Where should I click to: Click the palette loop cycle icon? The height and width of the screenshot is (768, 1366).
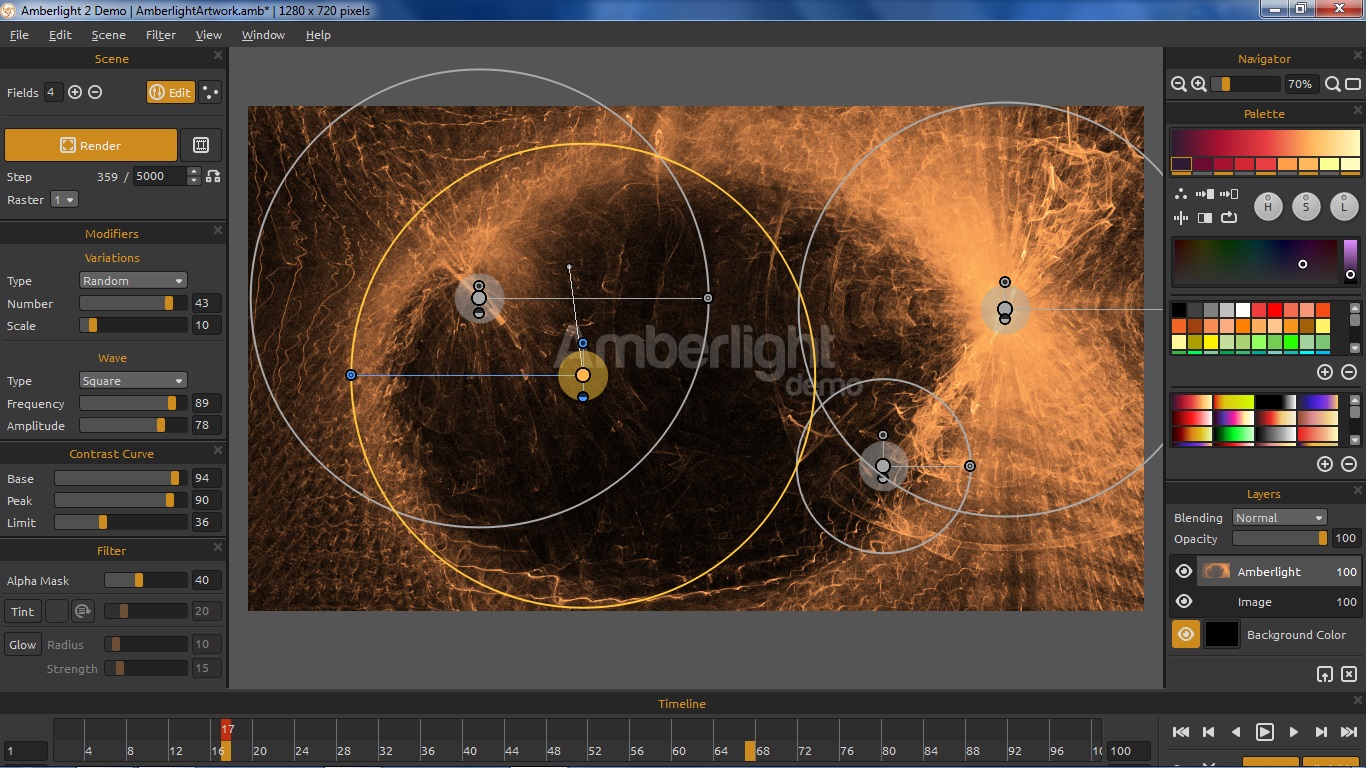point(1229,217)
